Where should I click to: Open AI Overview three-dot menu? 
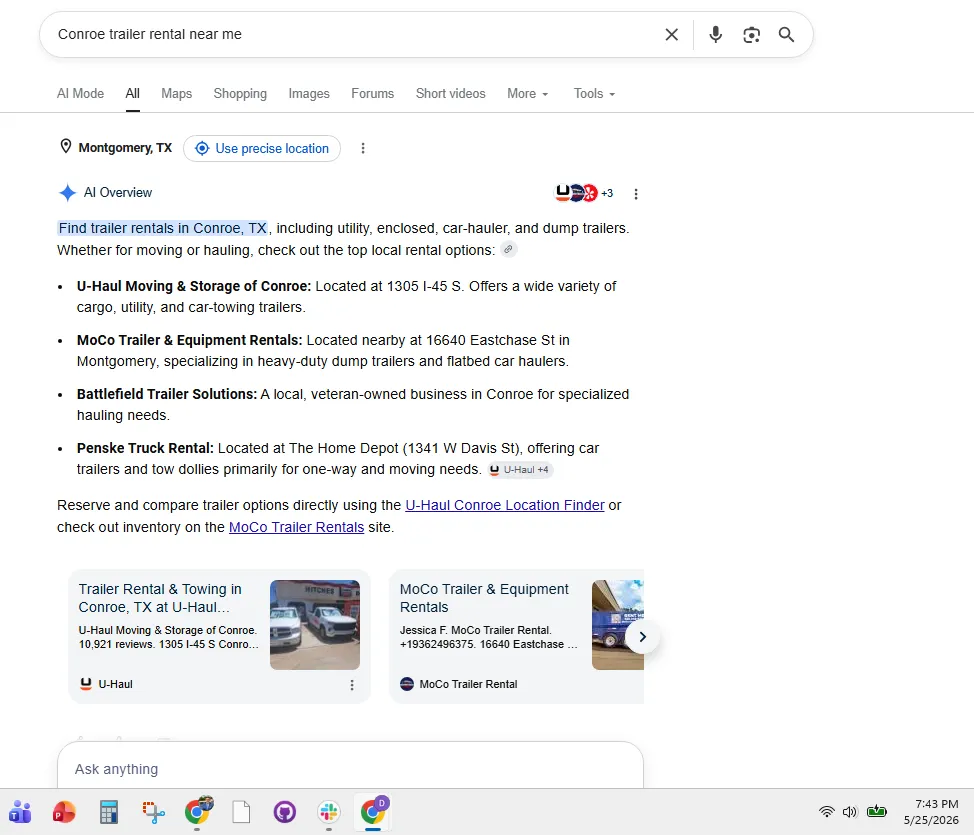coord(635,194)
